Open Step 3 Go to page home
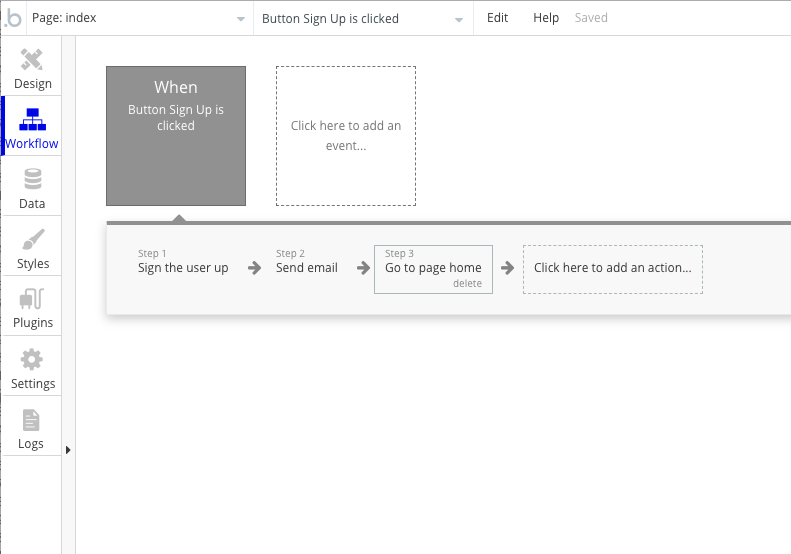Screen dimensions: 791x554 pos(433,269)
